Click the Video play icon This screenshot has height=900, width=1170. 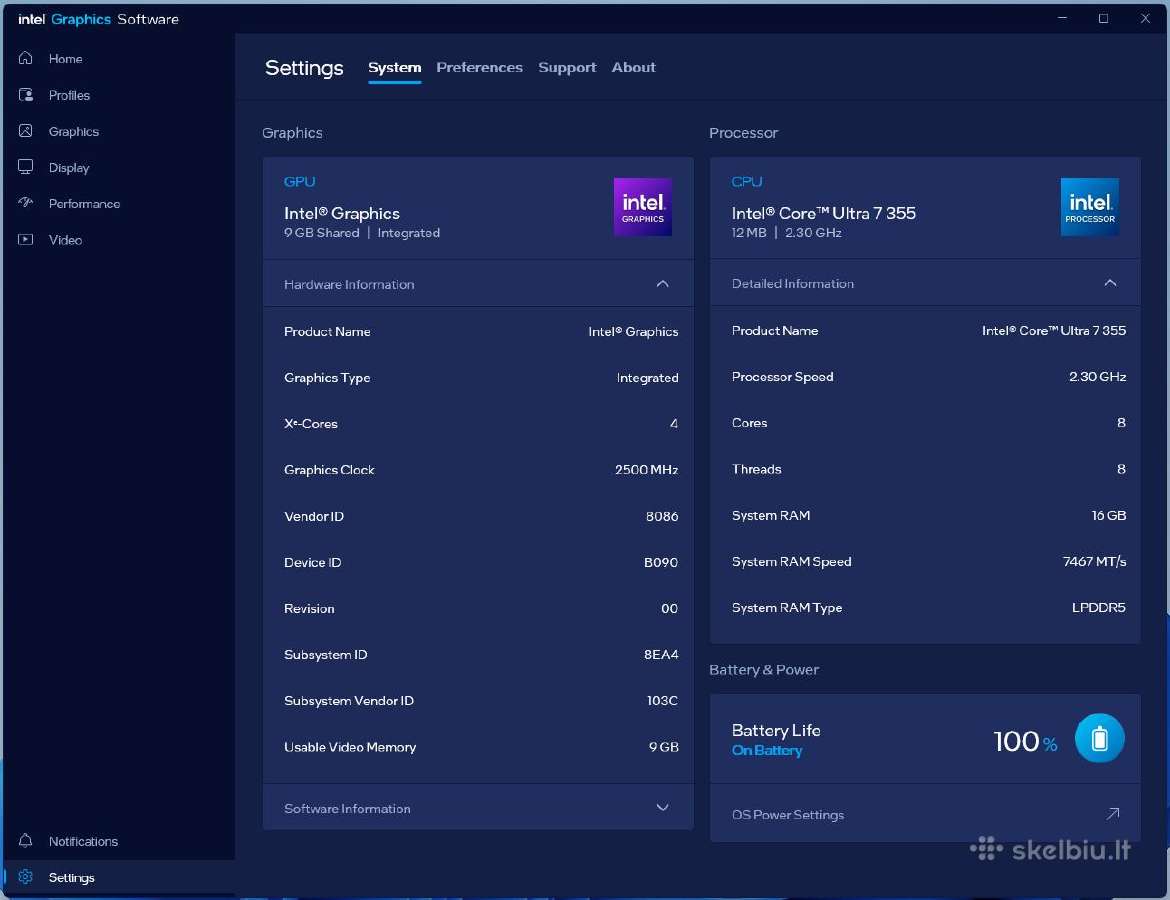(25, 240)
